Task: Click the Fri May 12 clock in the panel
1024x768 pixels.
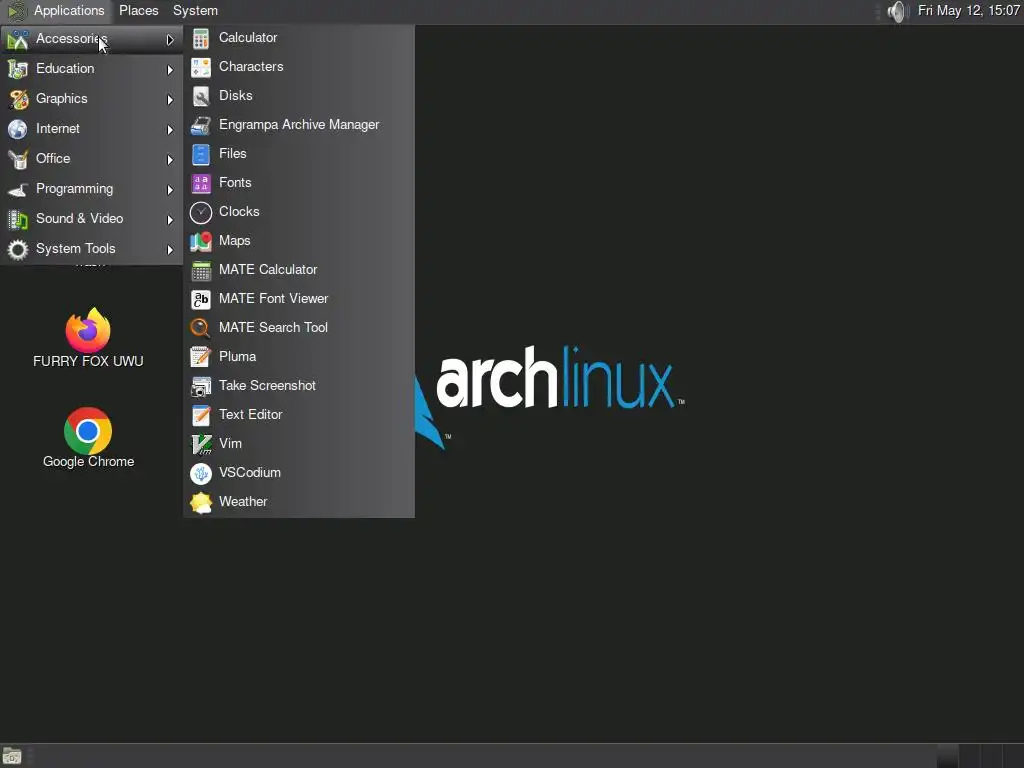Action: pyautogui.click(x=968, y=10)
